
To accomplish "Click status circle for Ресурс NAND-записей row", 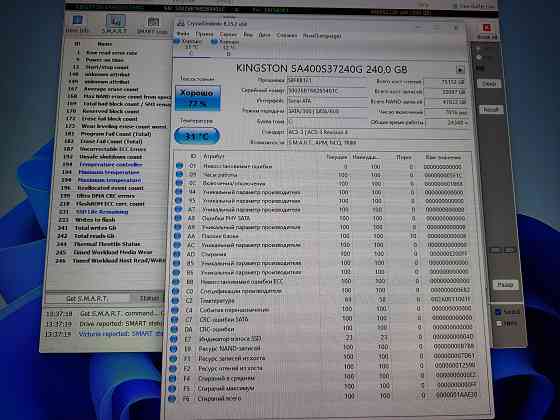I will [174, 349].
